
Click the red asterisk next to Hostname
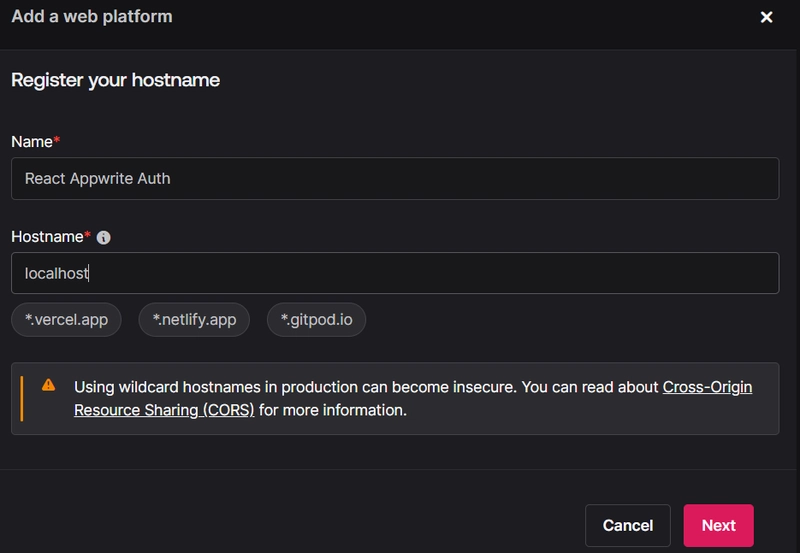(x=87, y=234)
